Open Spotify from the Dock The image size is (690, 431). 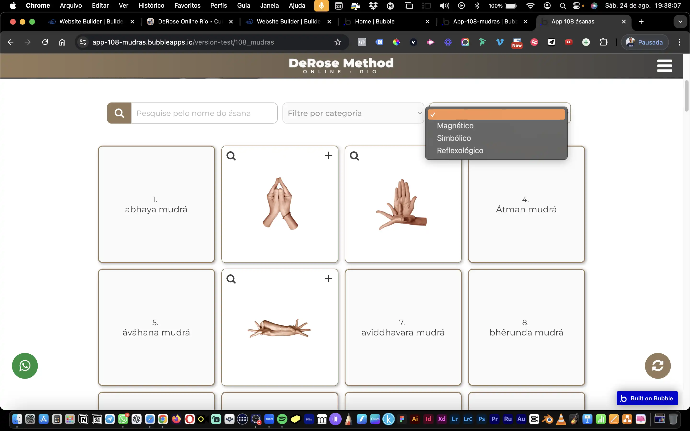[282, 419]
